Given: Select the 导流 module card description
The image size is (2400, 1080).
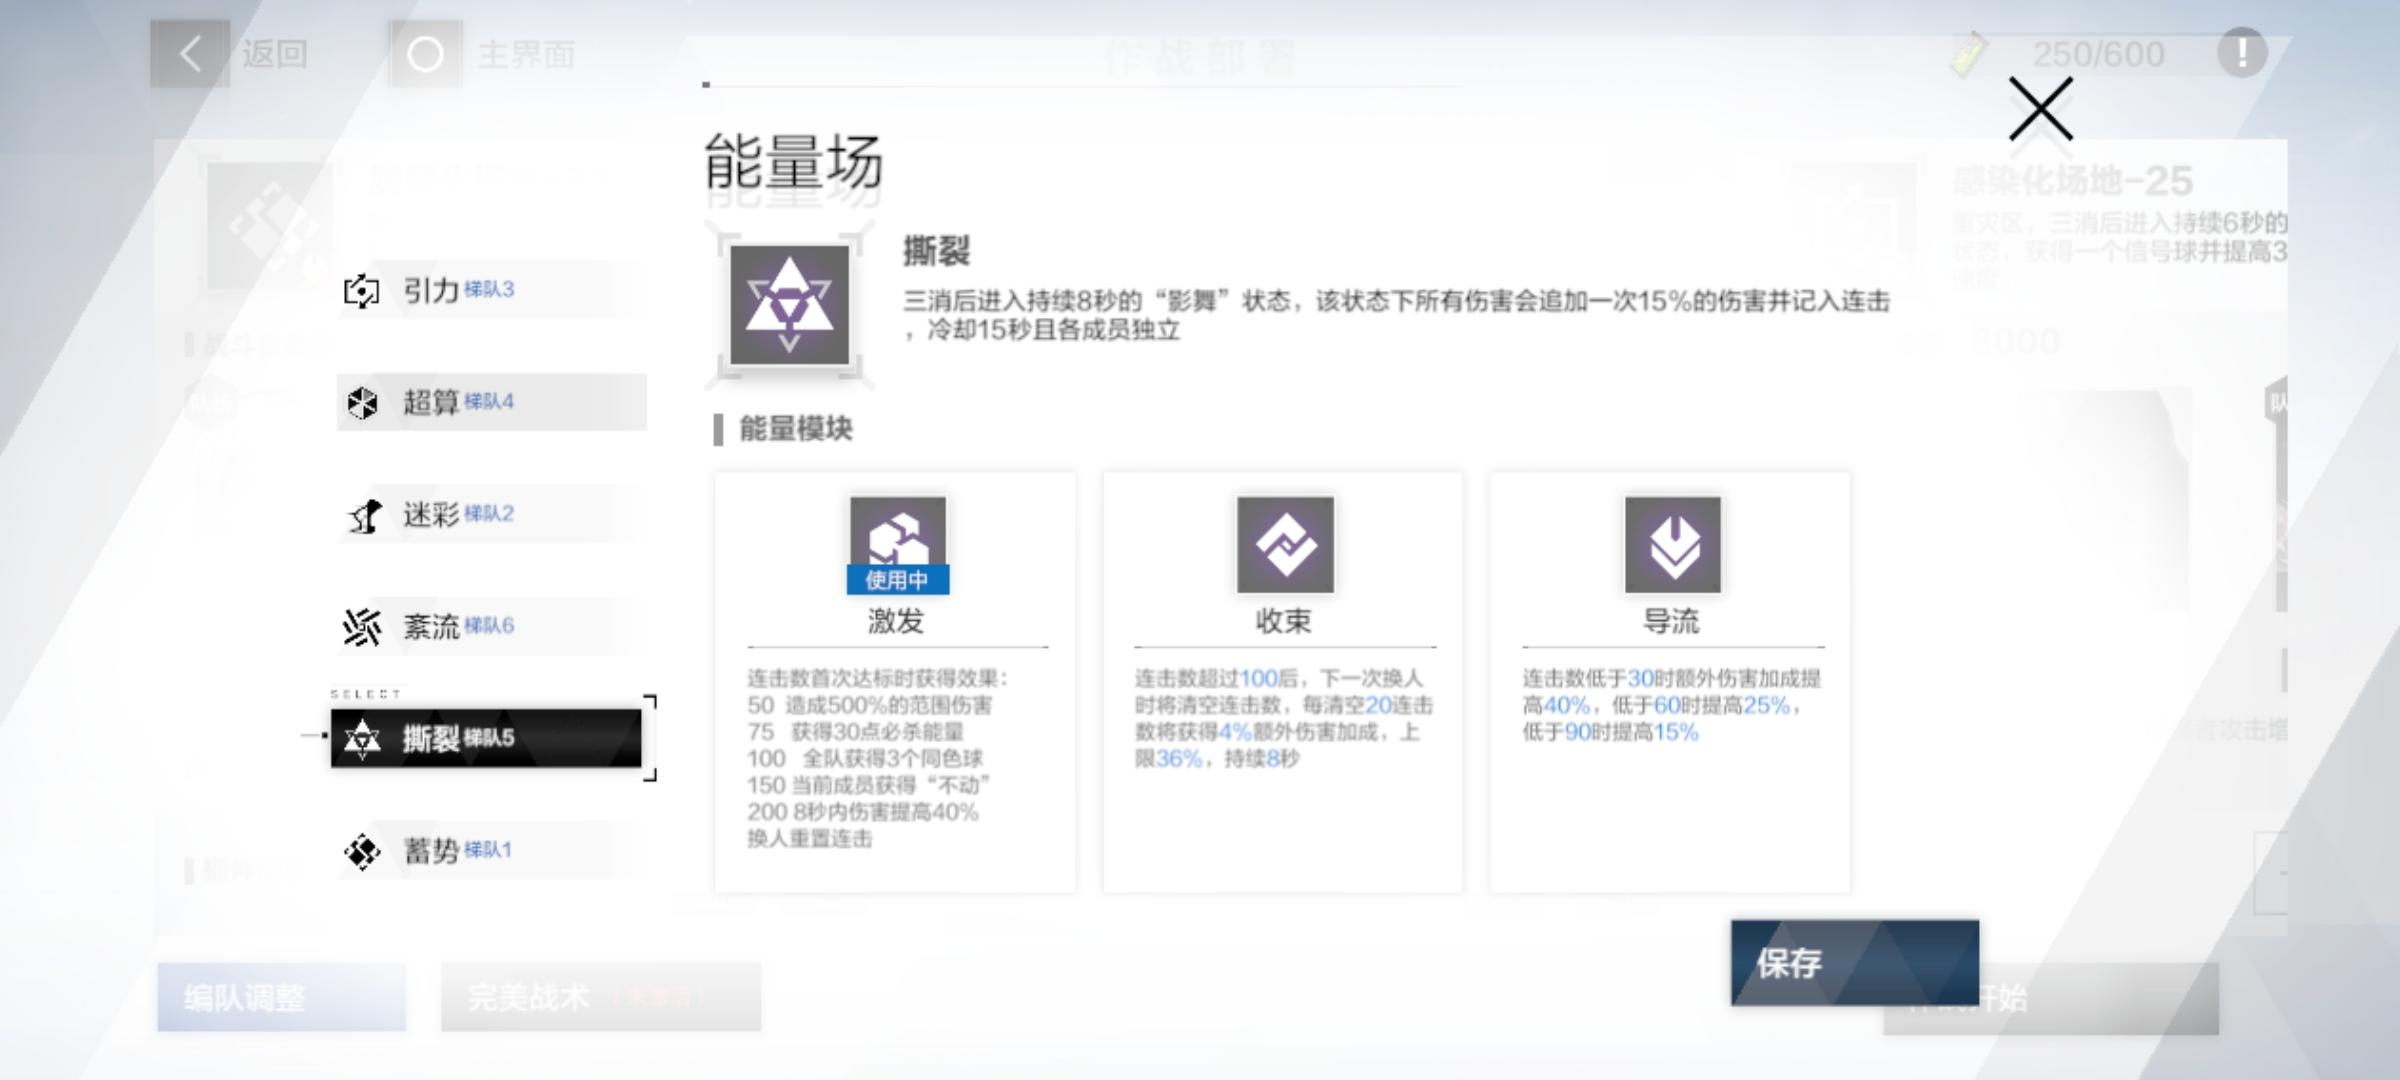Looking at the screenshot, I should point(1672,705).
